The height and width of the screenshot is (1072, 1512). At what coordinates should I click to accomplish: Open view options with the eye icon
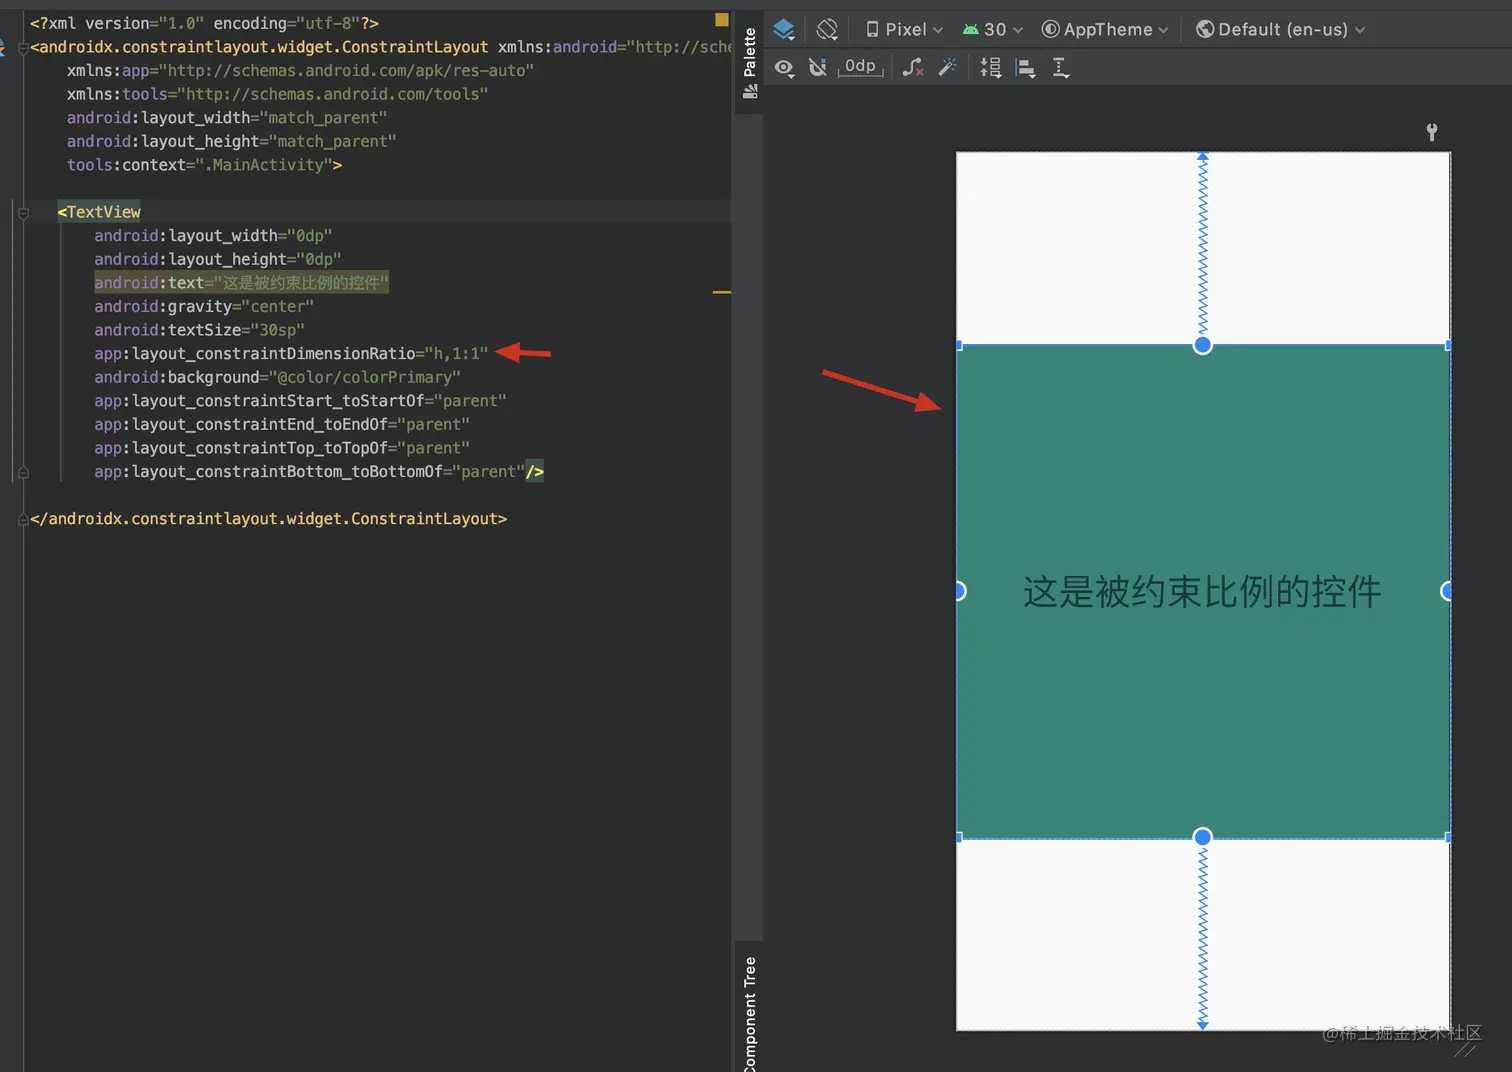tap(784, 67)
